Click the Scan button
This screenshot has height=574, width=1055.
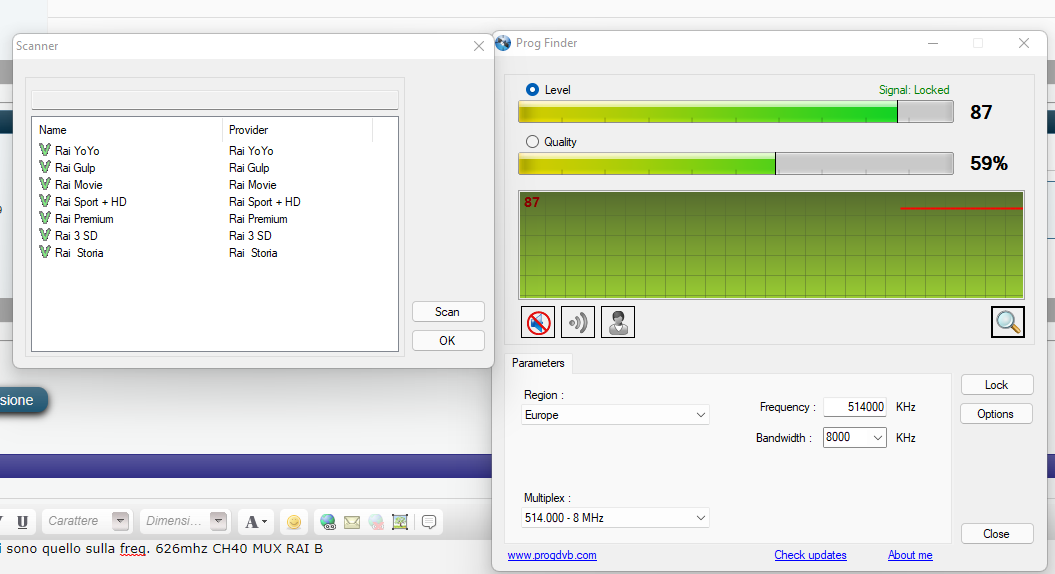pyautogui.click(x=447, y=312)
